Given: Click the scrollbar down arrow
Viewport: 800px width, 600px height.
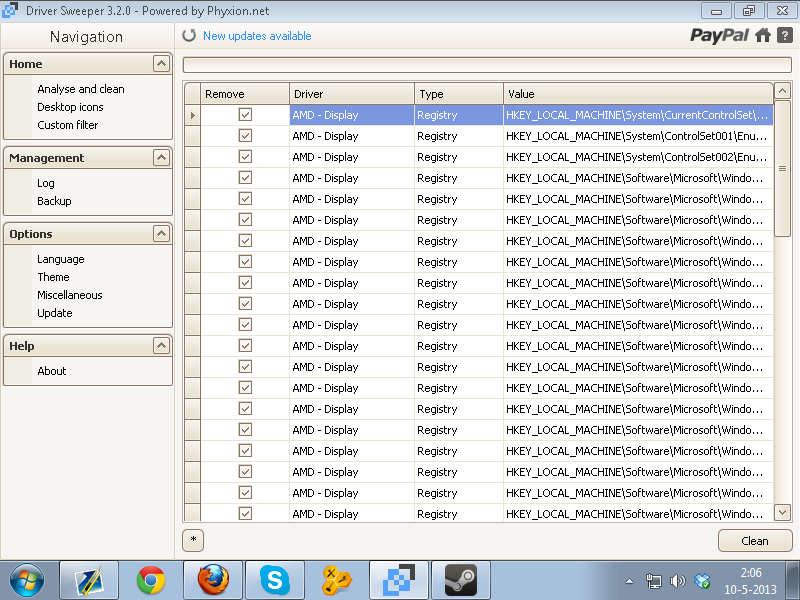Looking at the screenshot, I should [782, 512].
